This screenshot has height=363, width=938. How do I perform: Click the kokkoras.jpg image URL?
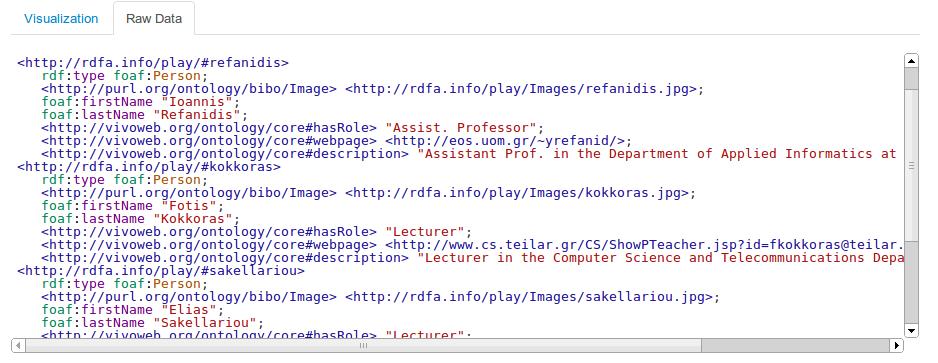click(x=517, y=193)
